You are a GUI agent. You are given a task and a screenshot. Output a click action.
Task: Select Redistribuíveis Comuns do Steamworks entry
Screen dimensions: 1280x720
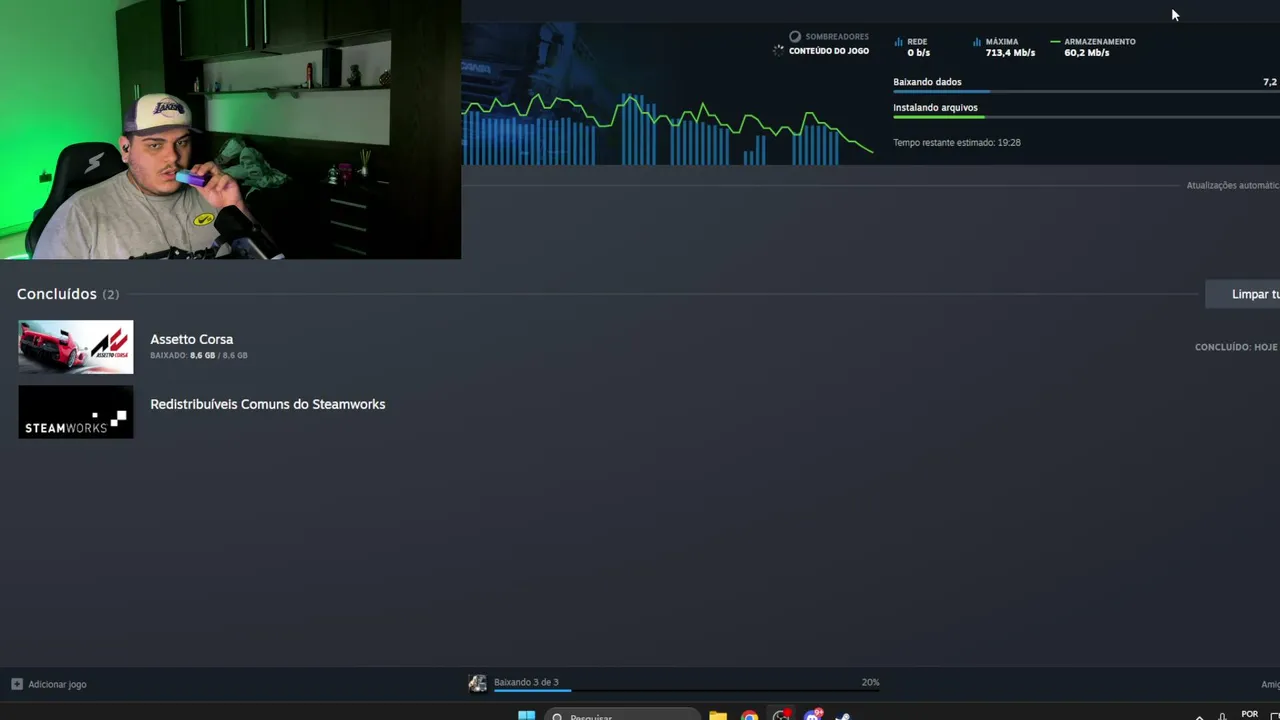pos(267,404)
